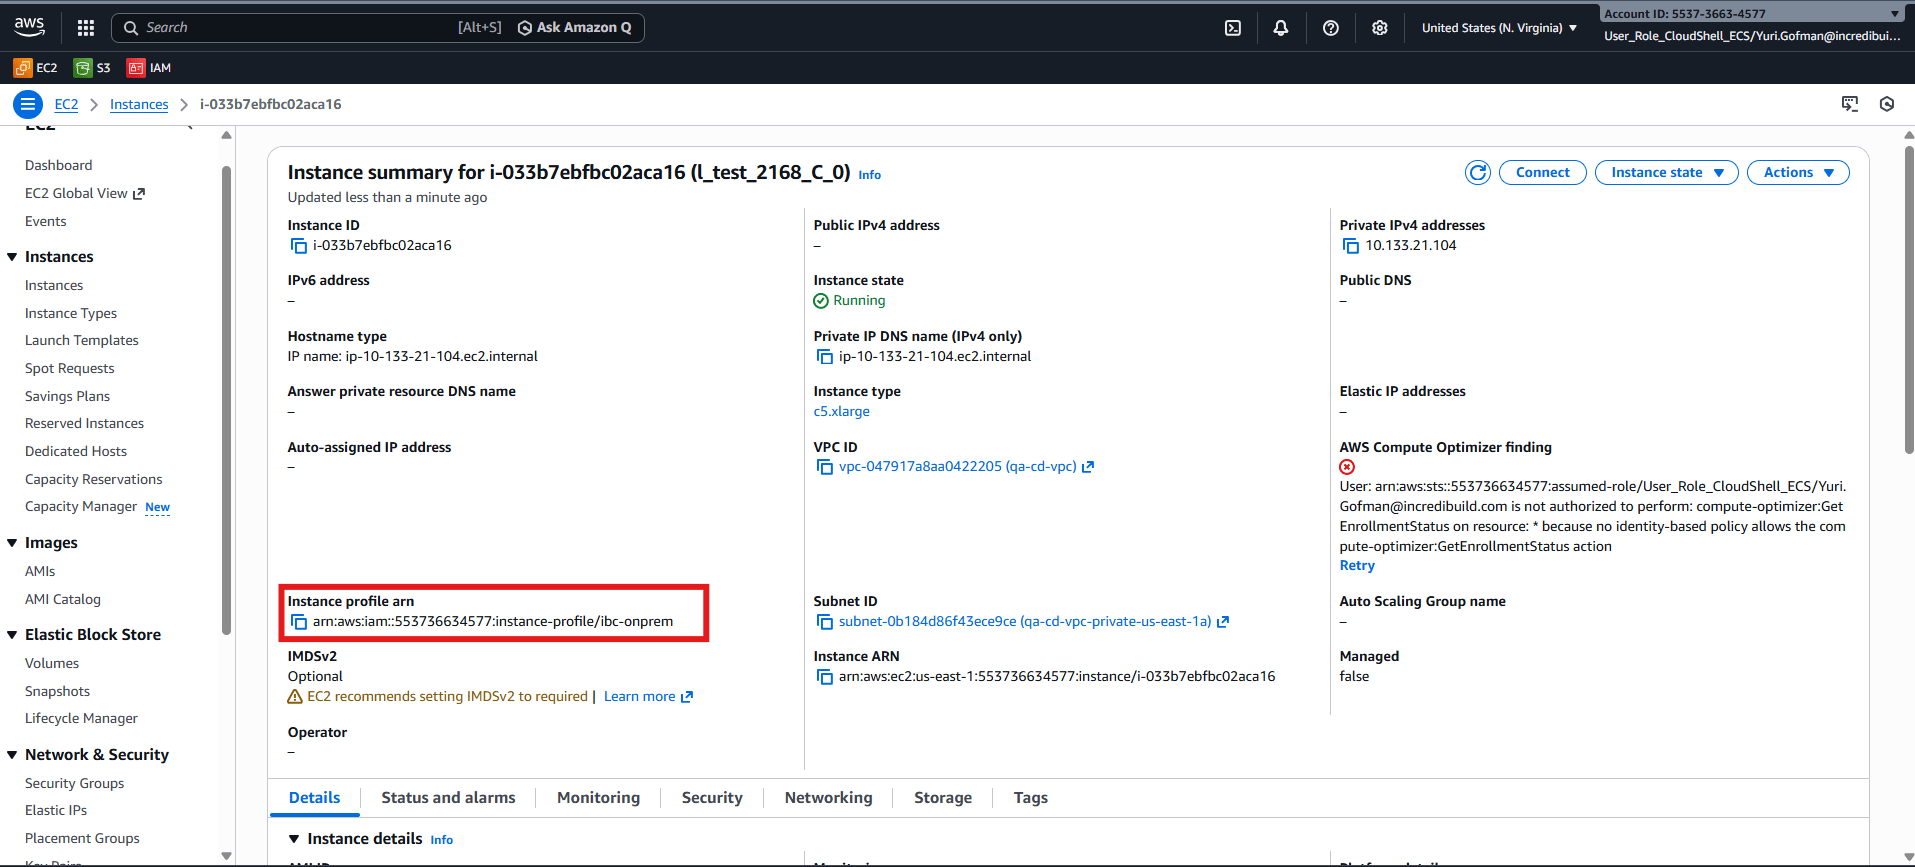Open AMI Catalog in sidebar
1915x867 pixels.
(x=63, y=600)
